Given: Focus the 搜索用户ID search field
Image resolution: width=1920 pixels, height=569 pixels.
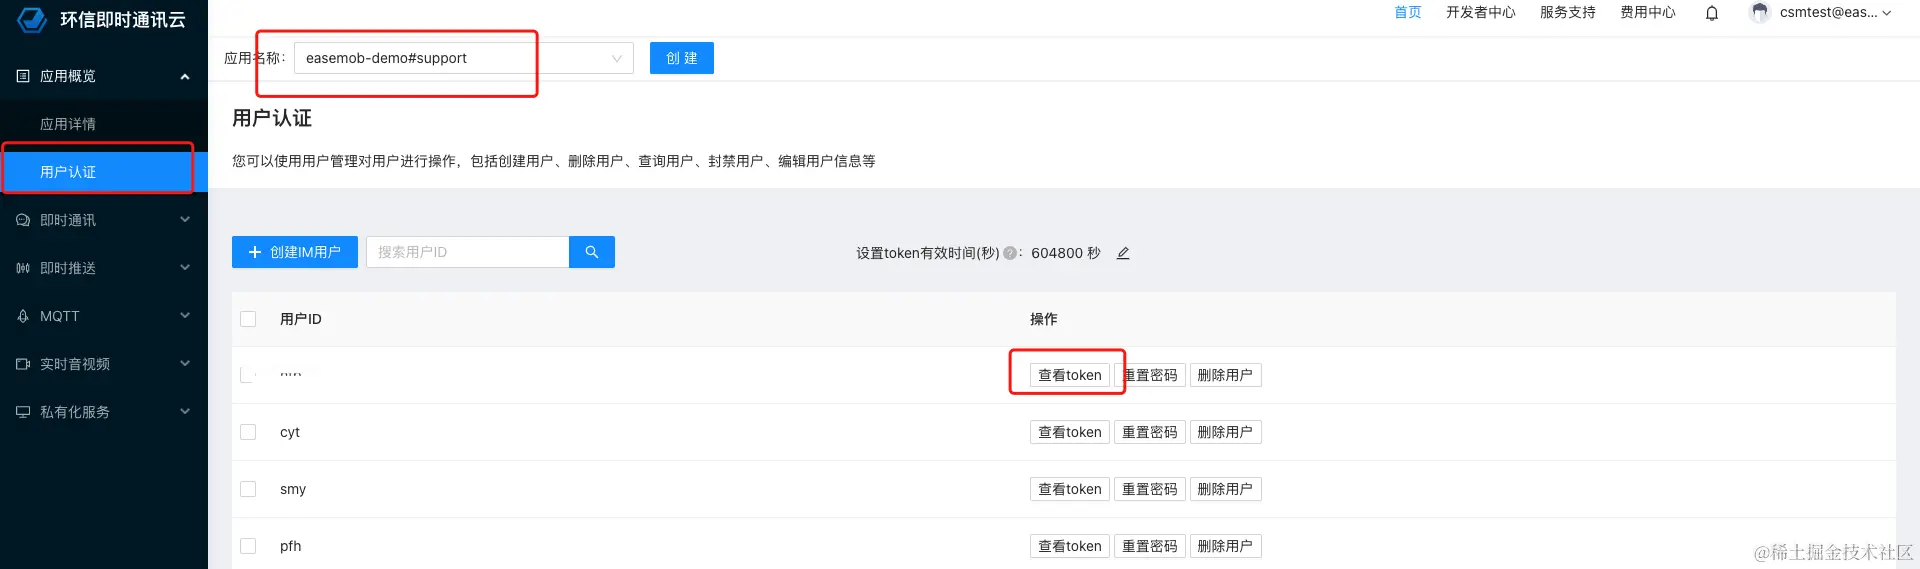Looking at the screenshot, I should click(x=468, y=252).
